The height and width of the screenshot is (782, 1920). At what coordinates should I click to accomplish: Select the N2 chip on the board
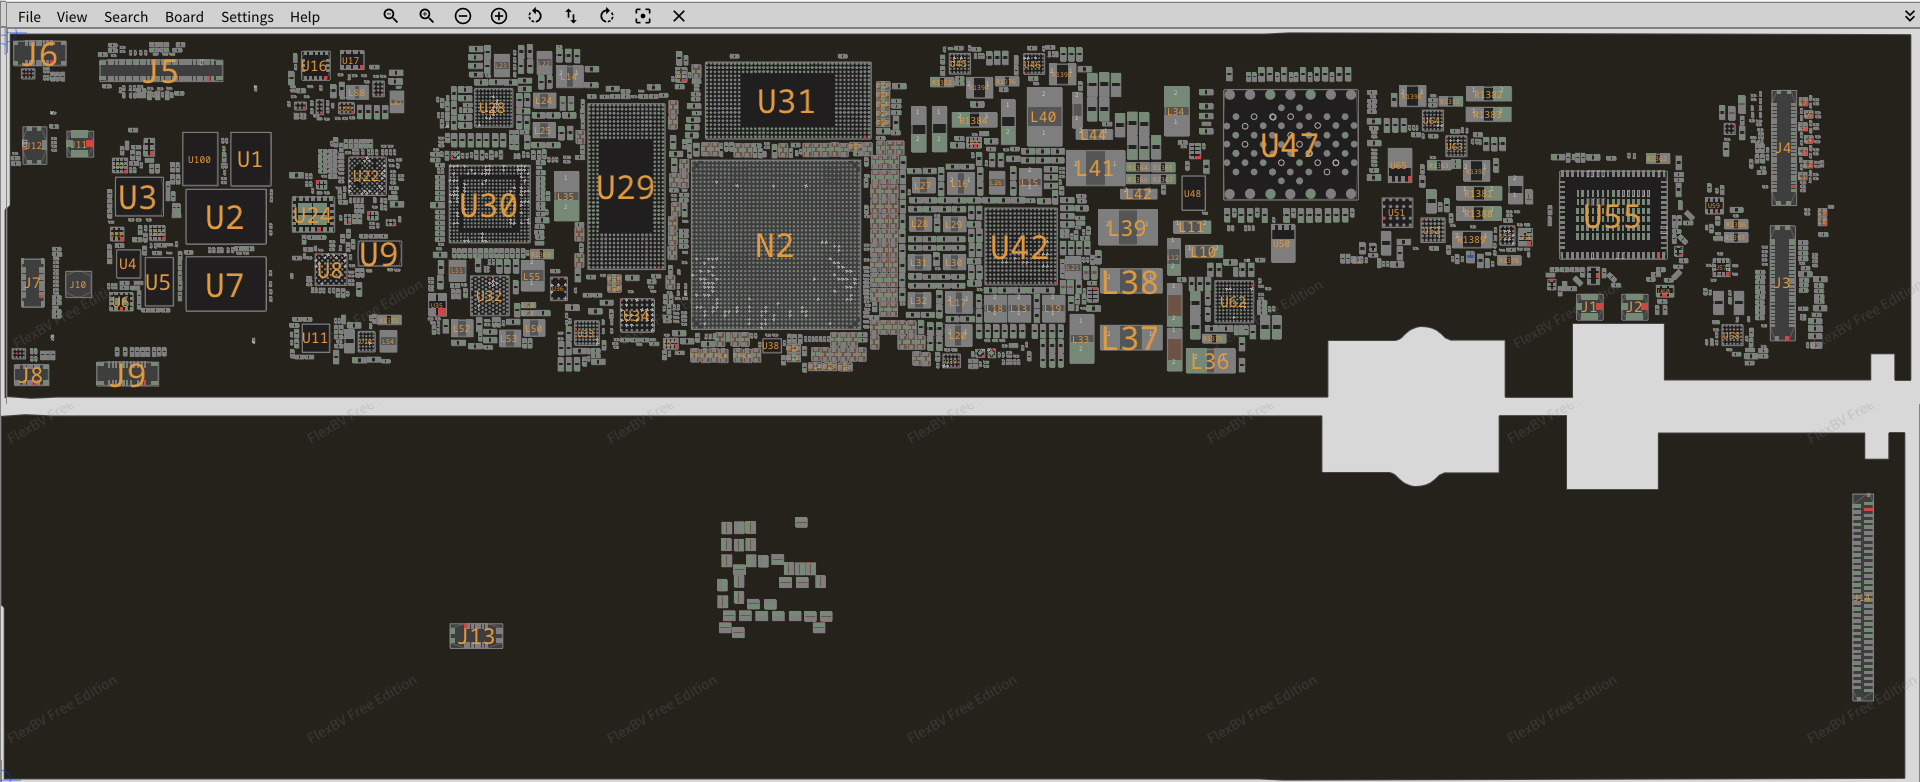click(x=775, y=245)
